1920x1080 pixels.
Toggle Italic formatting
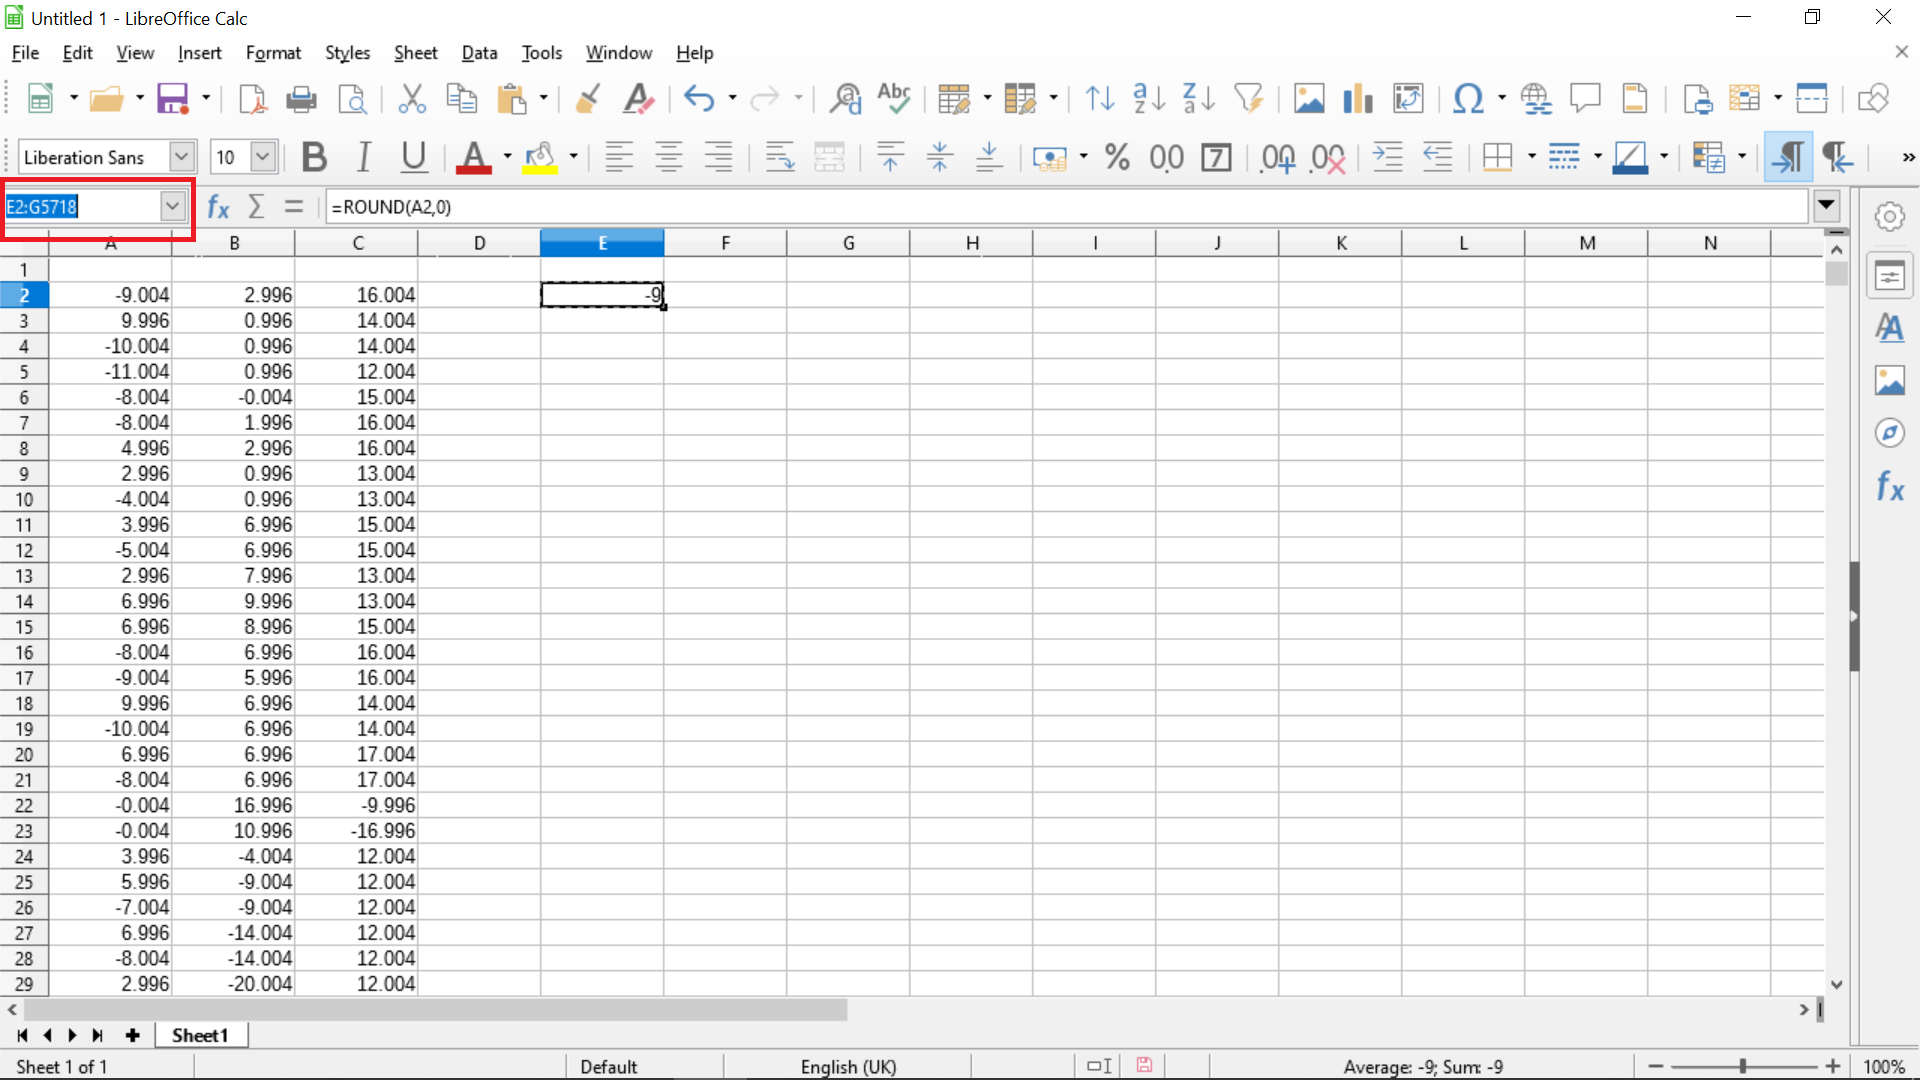pyautogui.click(x=364, y=157)
